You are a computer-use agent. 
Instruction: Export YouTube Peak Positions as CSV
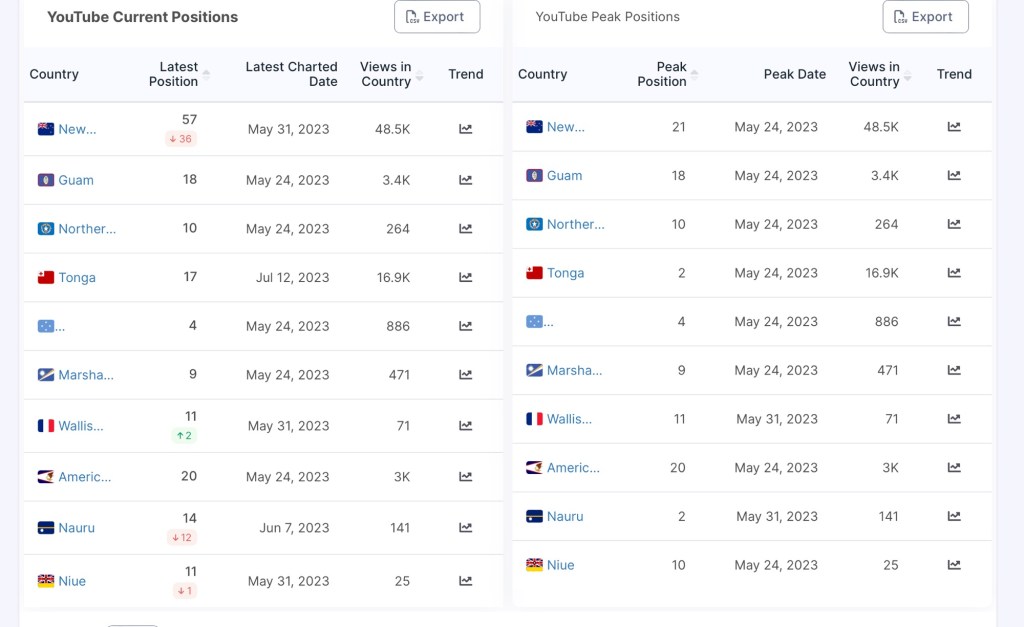(x=924, y=17)
